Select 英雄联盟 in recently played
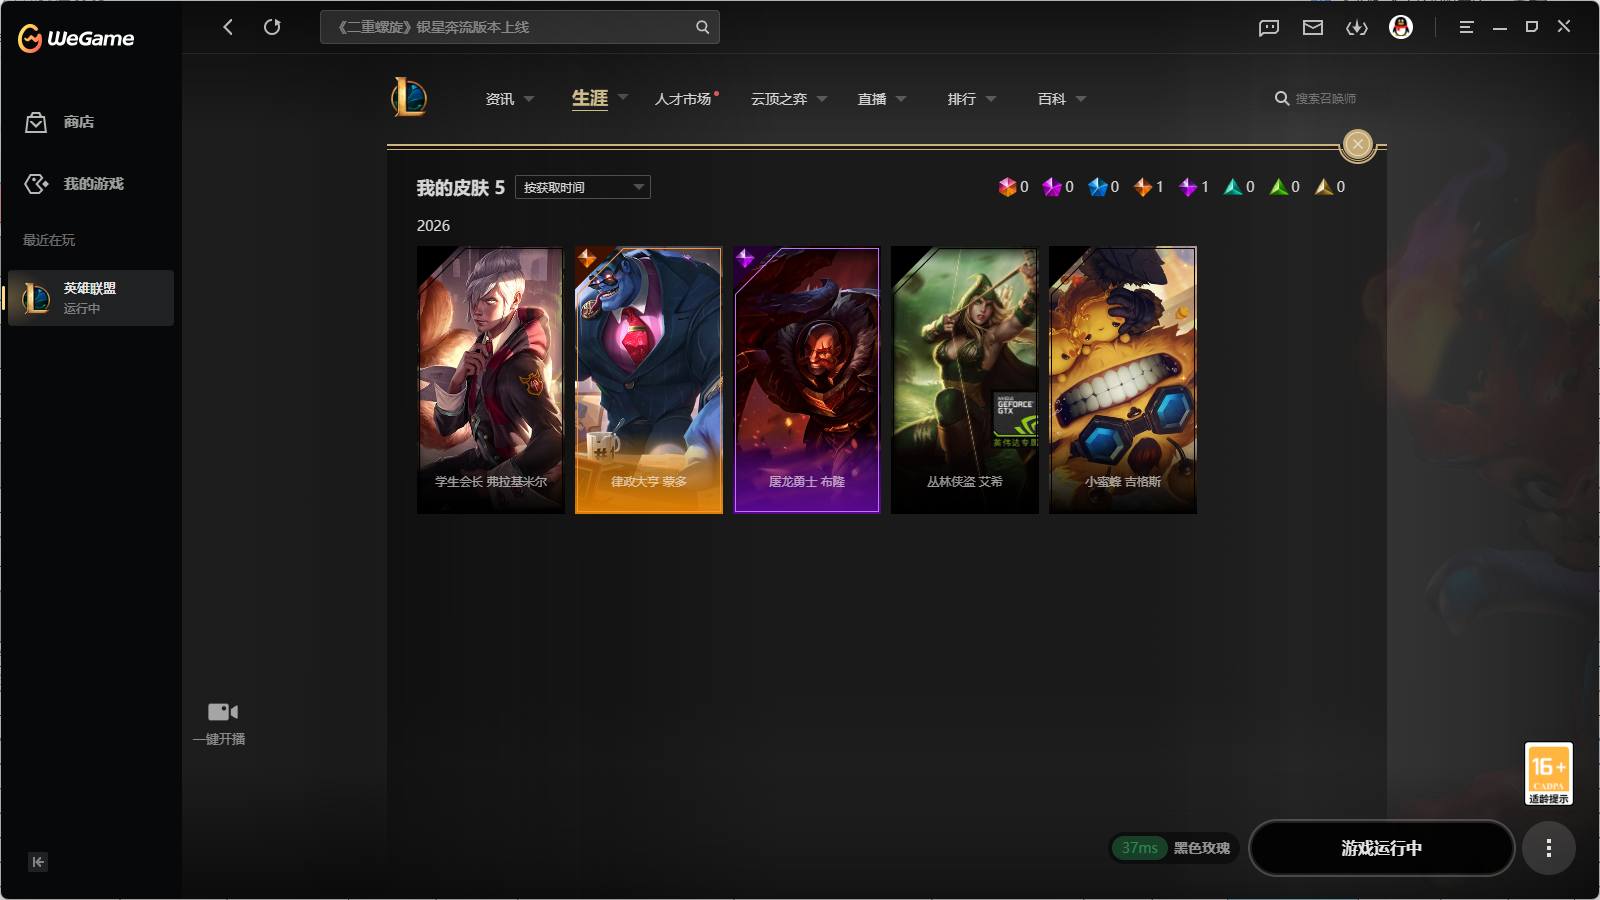The image size is (1600, 900). click(91, 298)
